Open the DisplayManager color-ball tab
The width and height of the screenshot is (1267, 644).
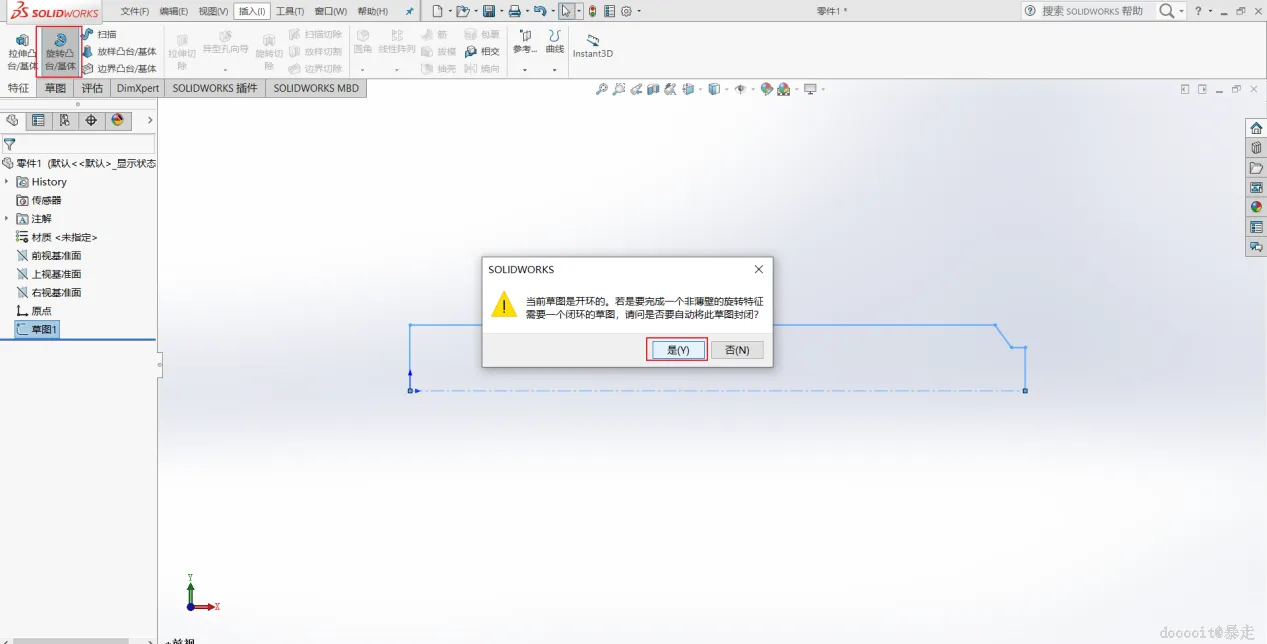point(117,120)
